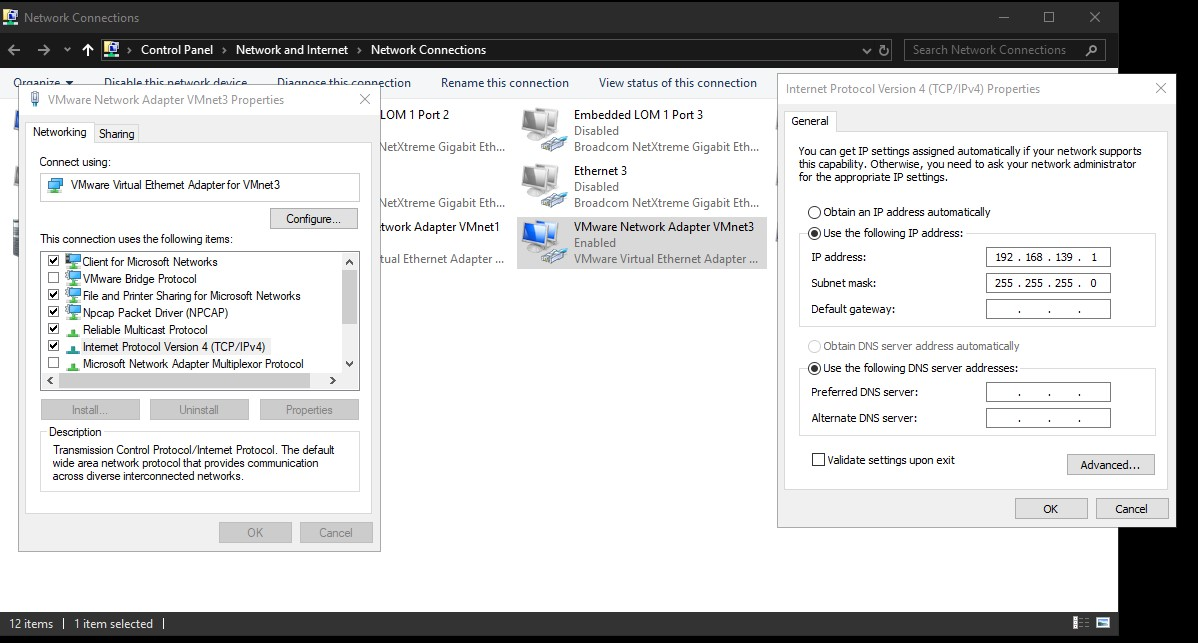This screenshot has height=643, width=1198.
Task: Select Npcap Packet Driver item icon
Action: tap(73, 311)
